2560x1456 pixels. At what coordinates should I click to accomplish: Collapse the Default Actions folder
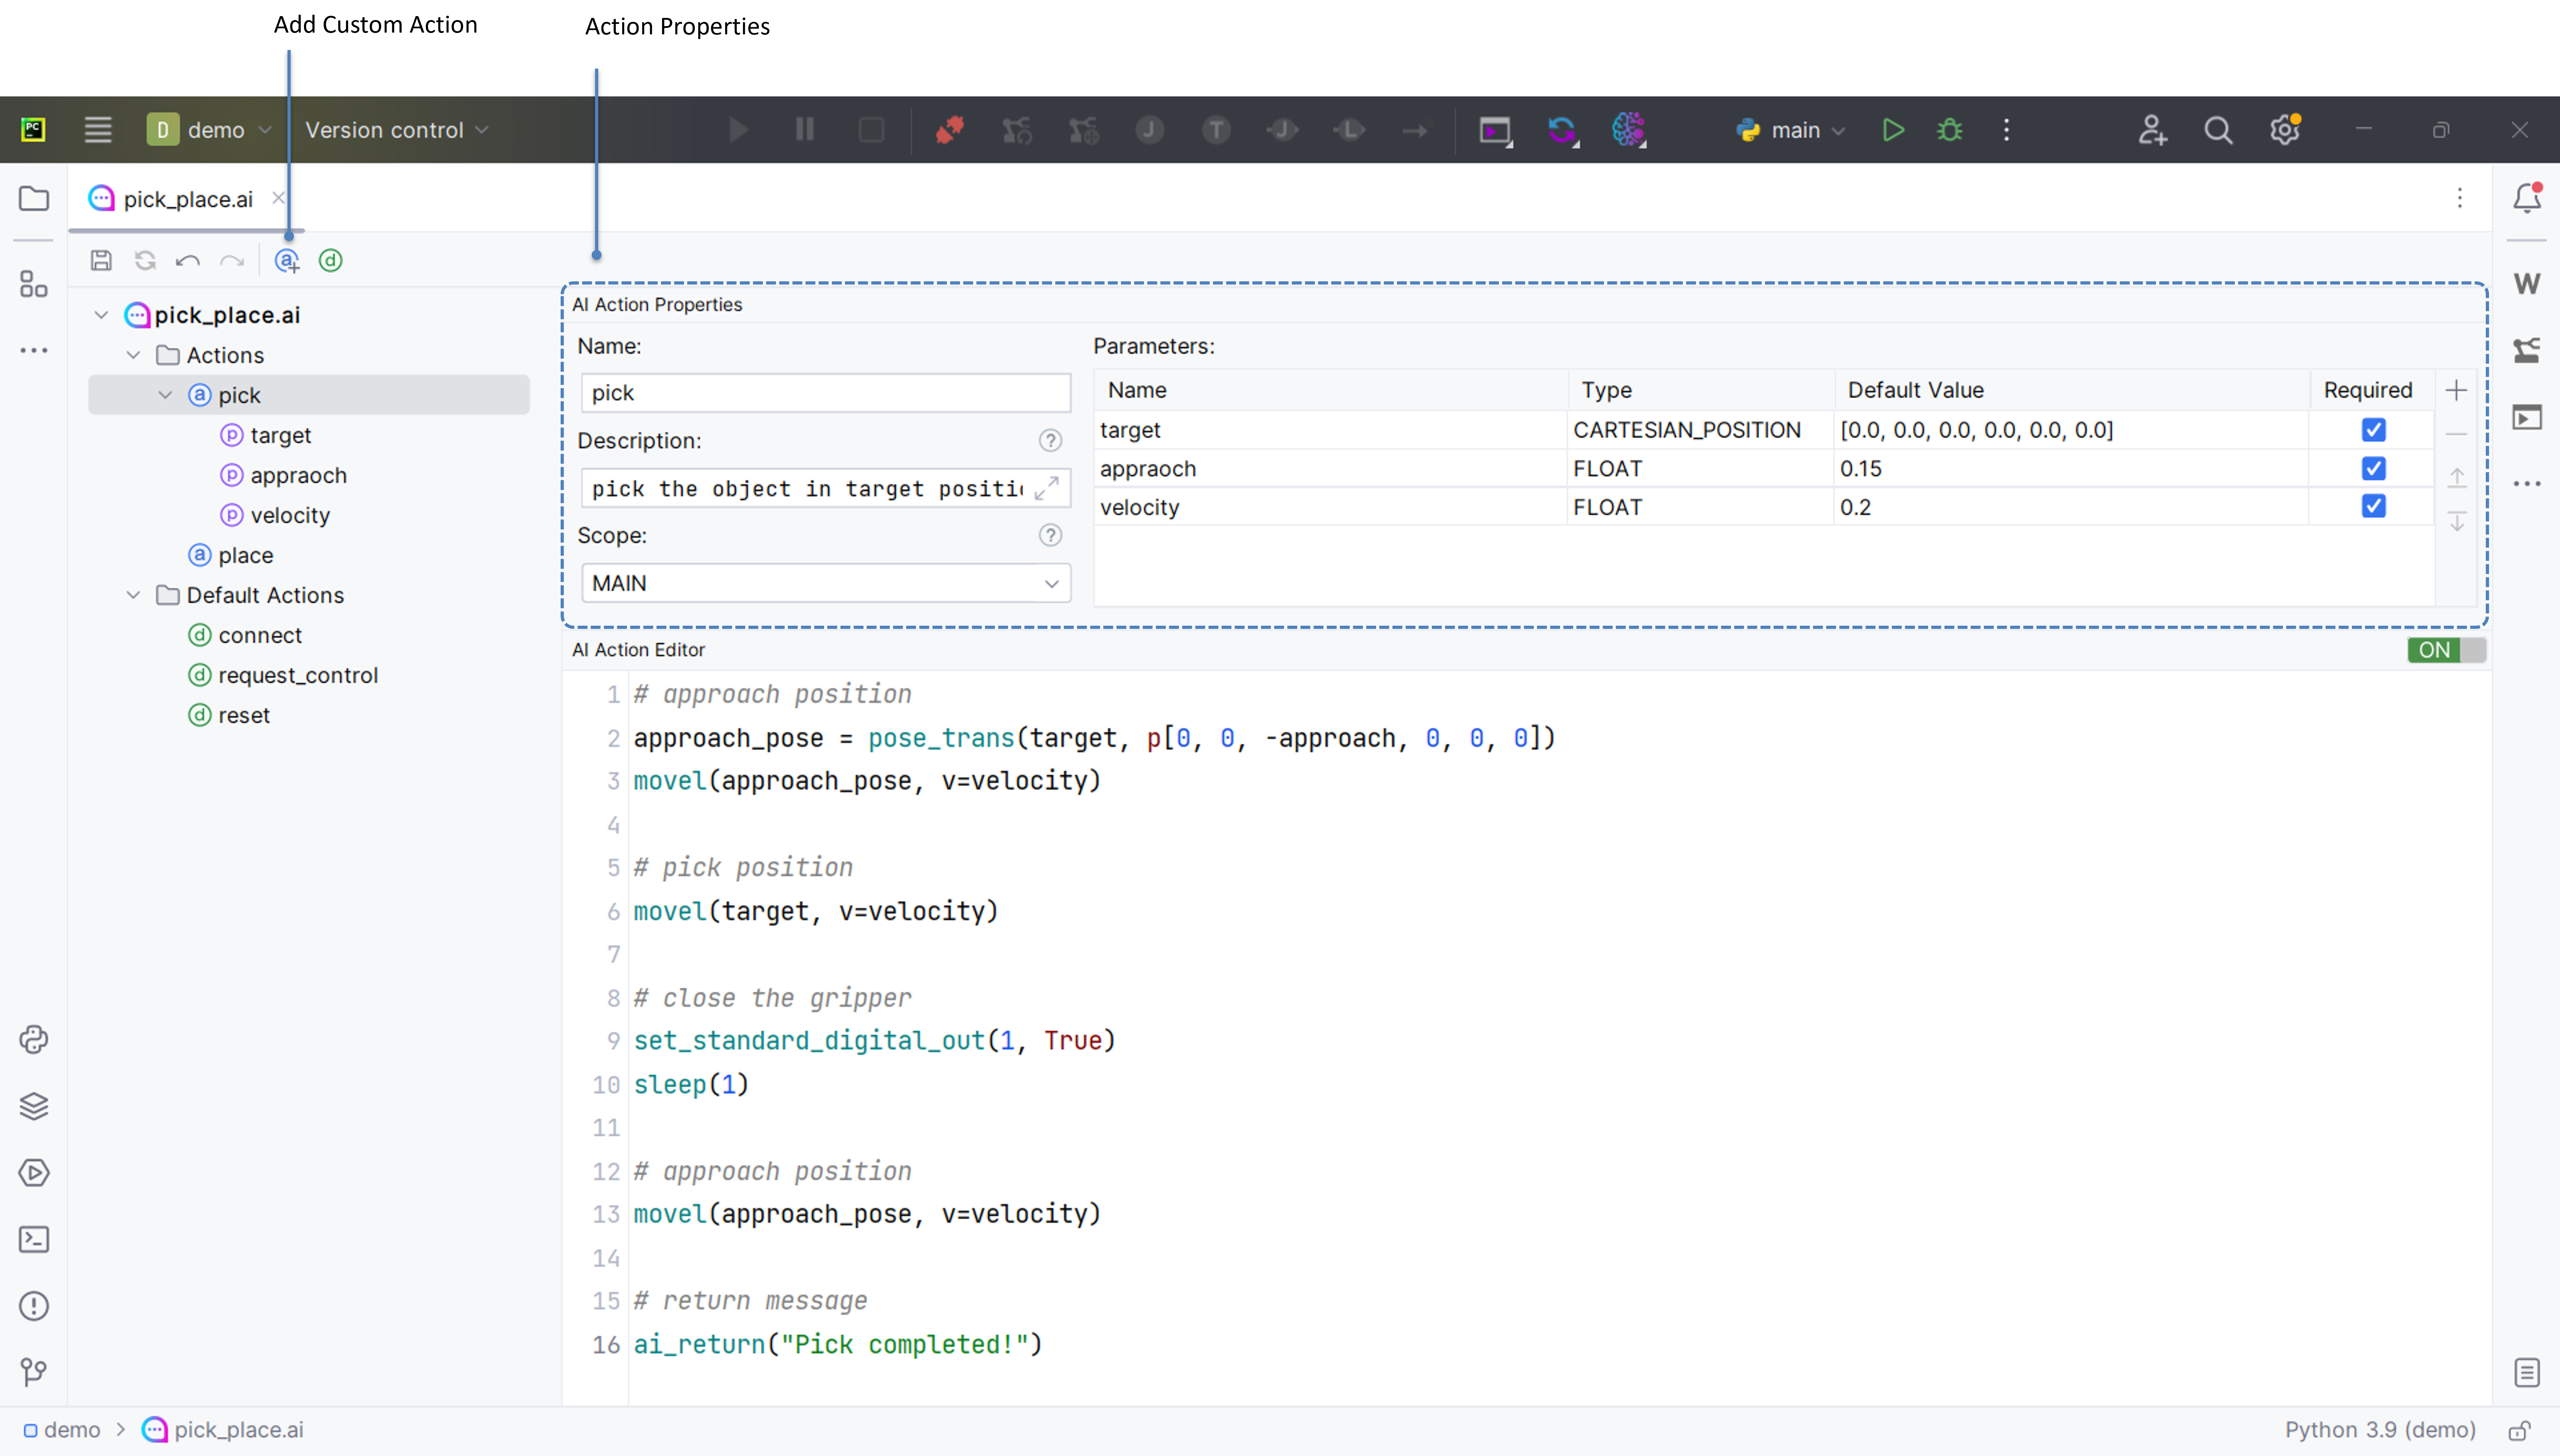point(133,595)
